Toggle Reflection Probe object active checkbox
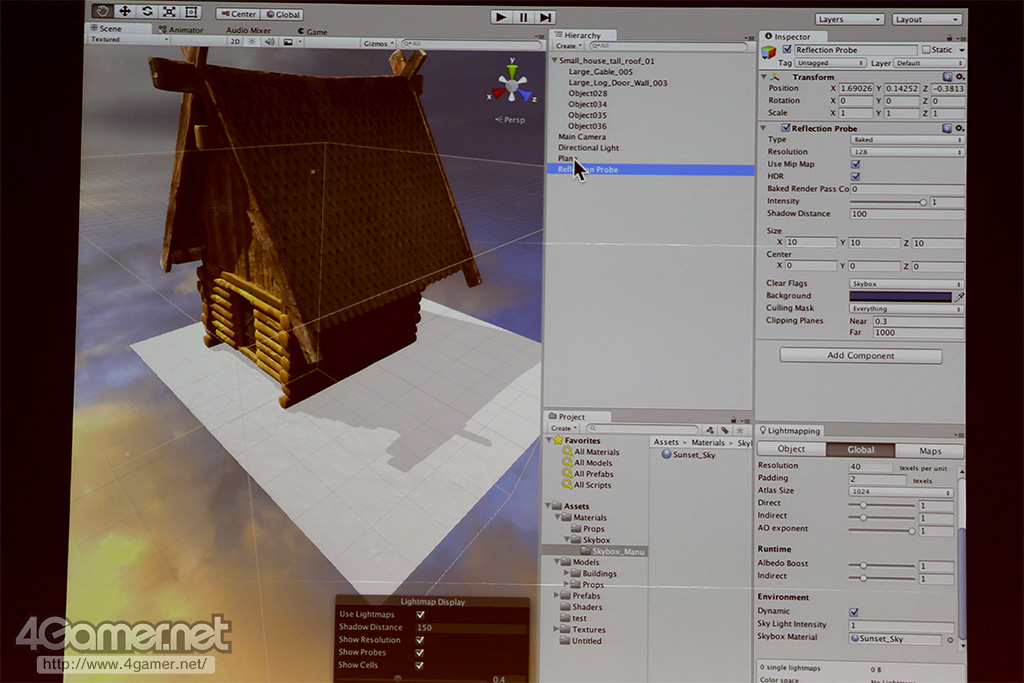 click(x=787, y=50)
